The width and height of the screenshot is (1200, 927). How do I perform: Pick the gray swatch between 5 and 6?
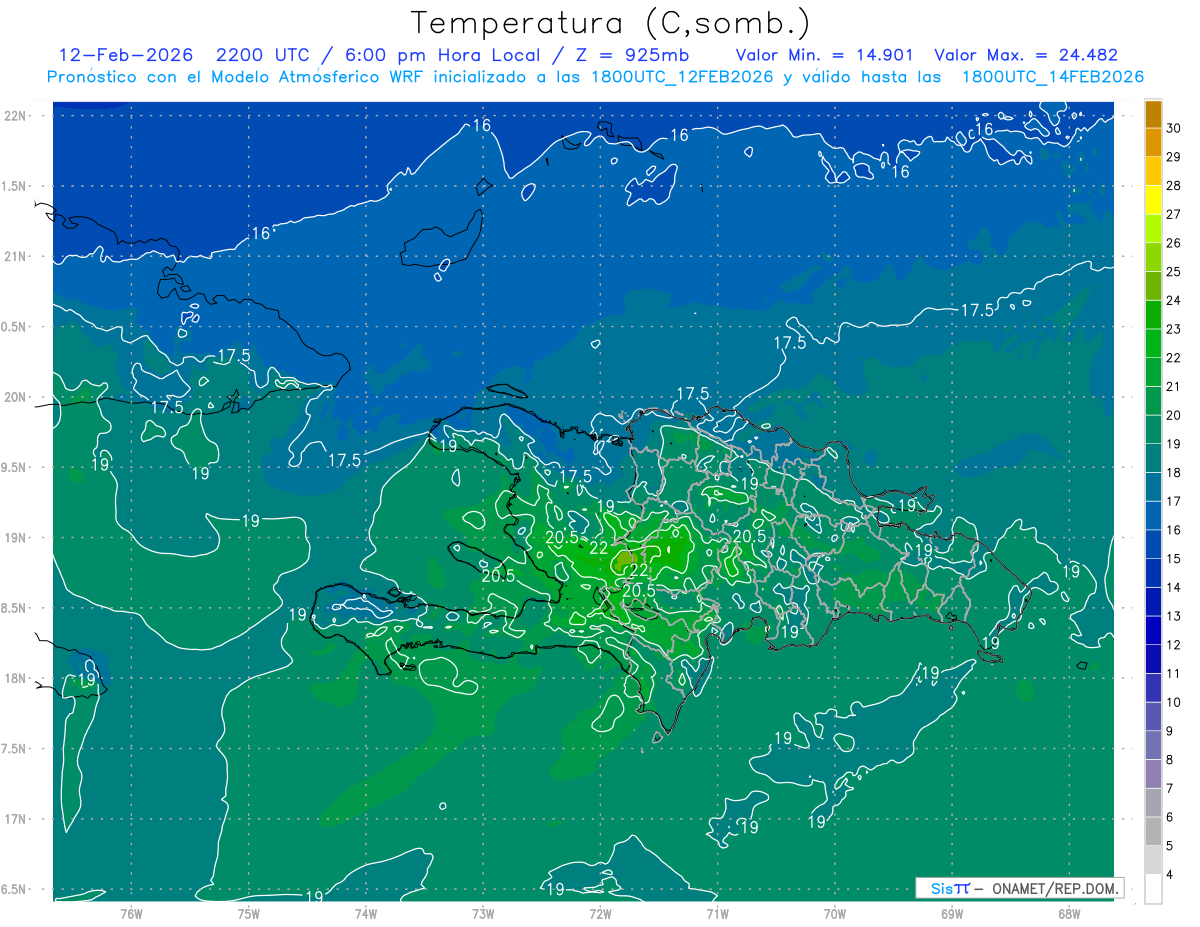click(1153, 831)
